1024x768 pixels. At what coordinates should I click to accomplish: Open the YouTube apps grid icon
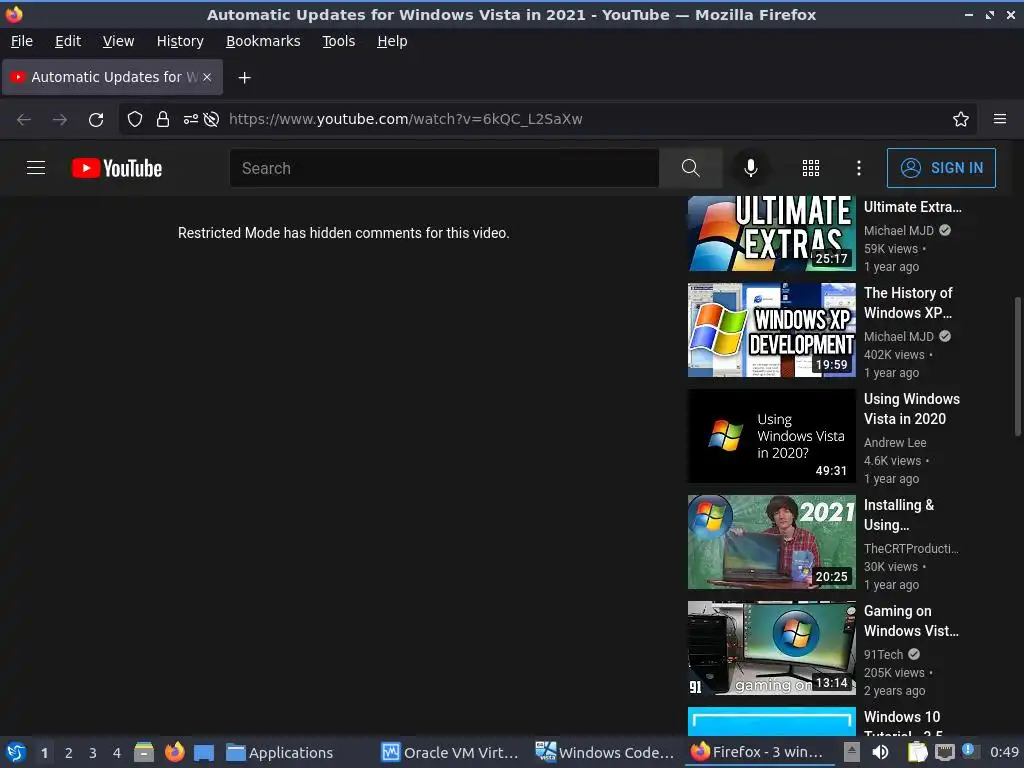click(810, 168)
